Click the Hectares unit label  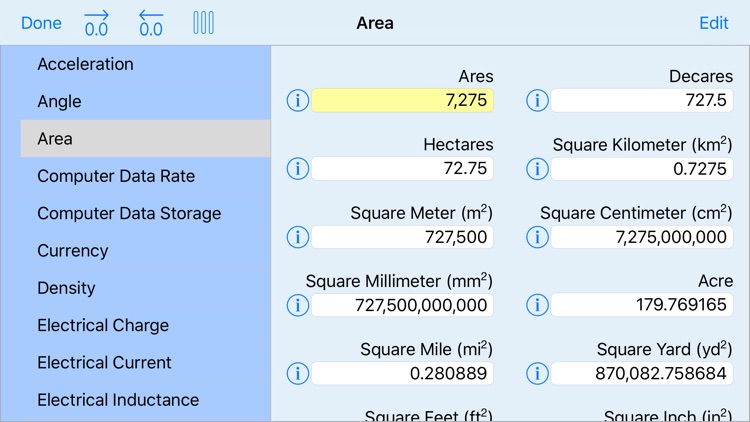point(458,144)
